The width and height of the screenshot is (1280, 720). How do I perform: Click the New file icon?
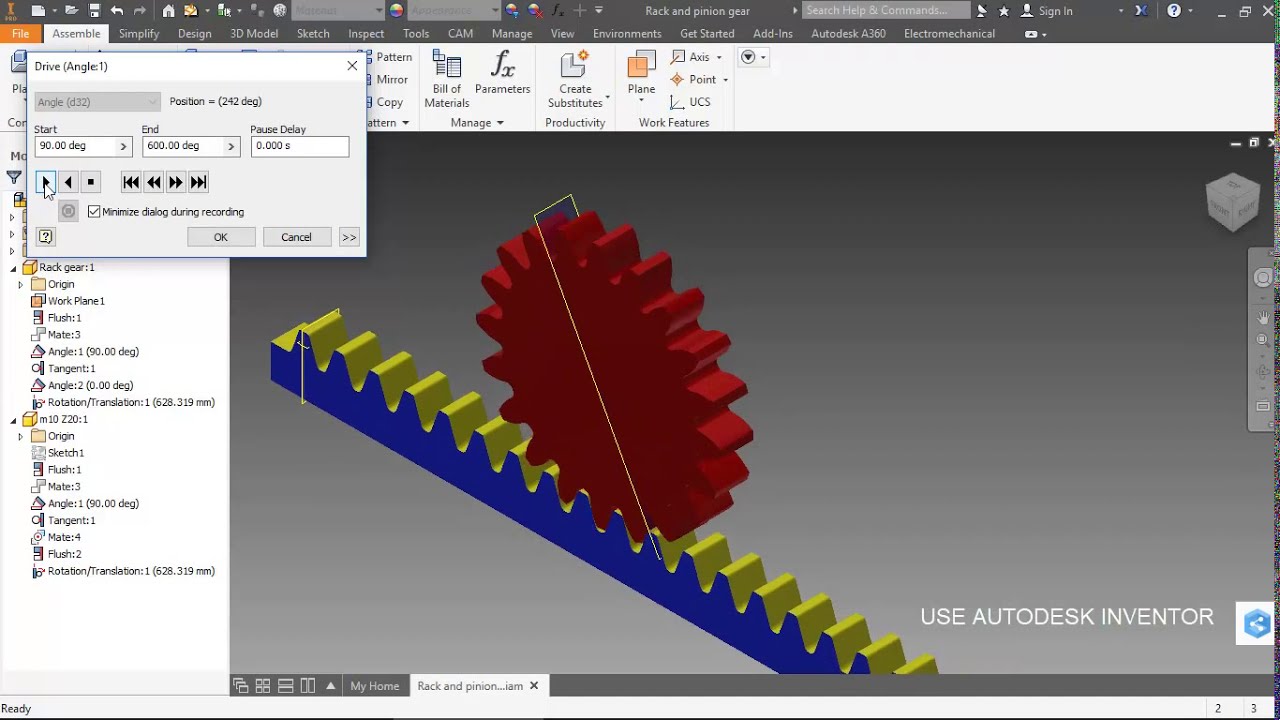(x=38, y=11)
